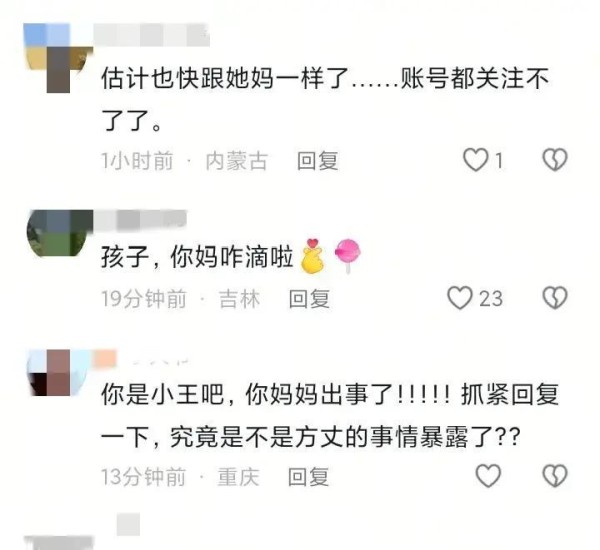Dislike the Chongqing comment with broken heart
This screenshot has width=600, height=550.
555,476
